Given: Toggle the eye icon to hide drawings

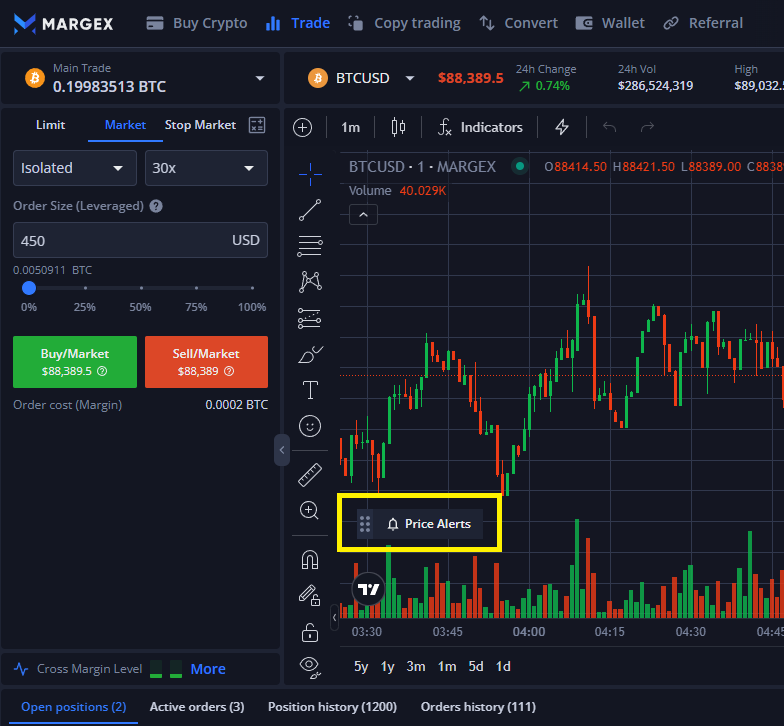Looking at the screenshot, I should (x=310, y=664).
